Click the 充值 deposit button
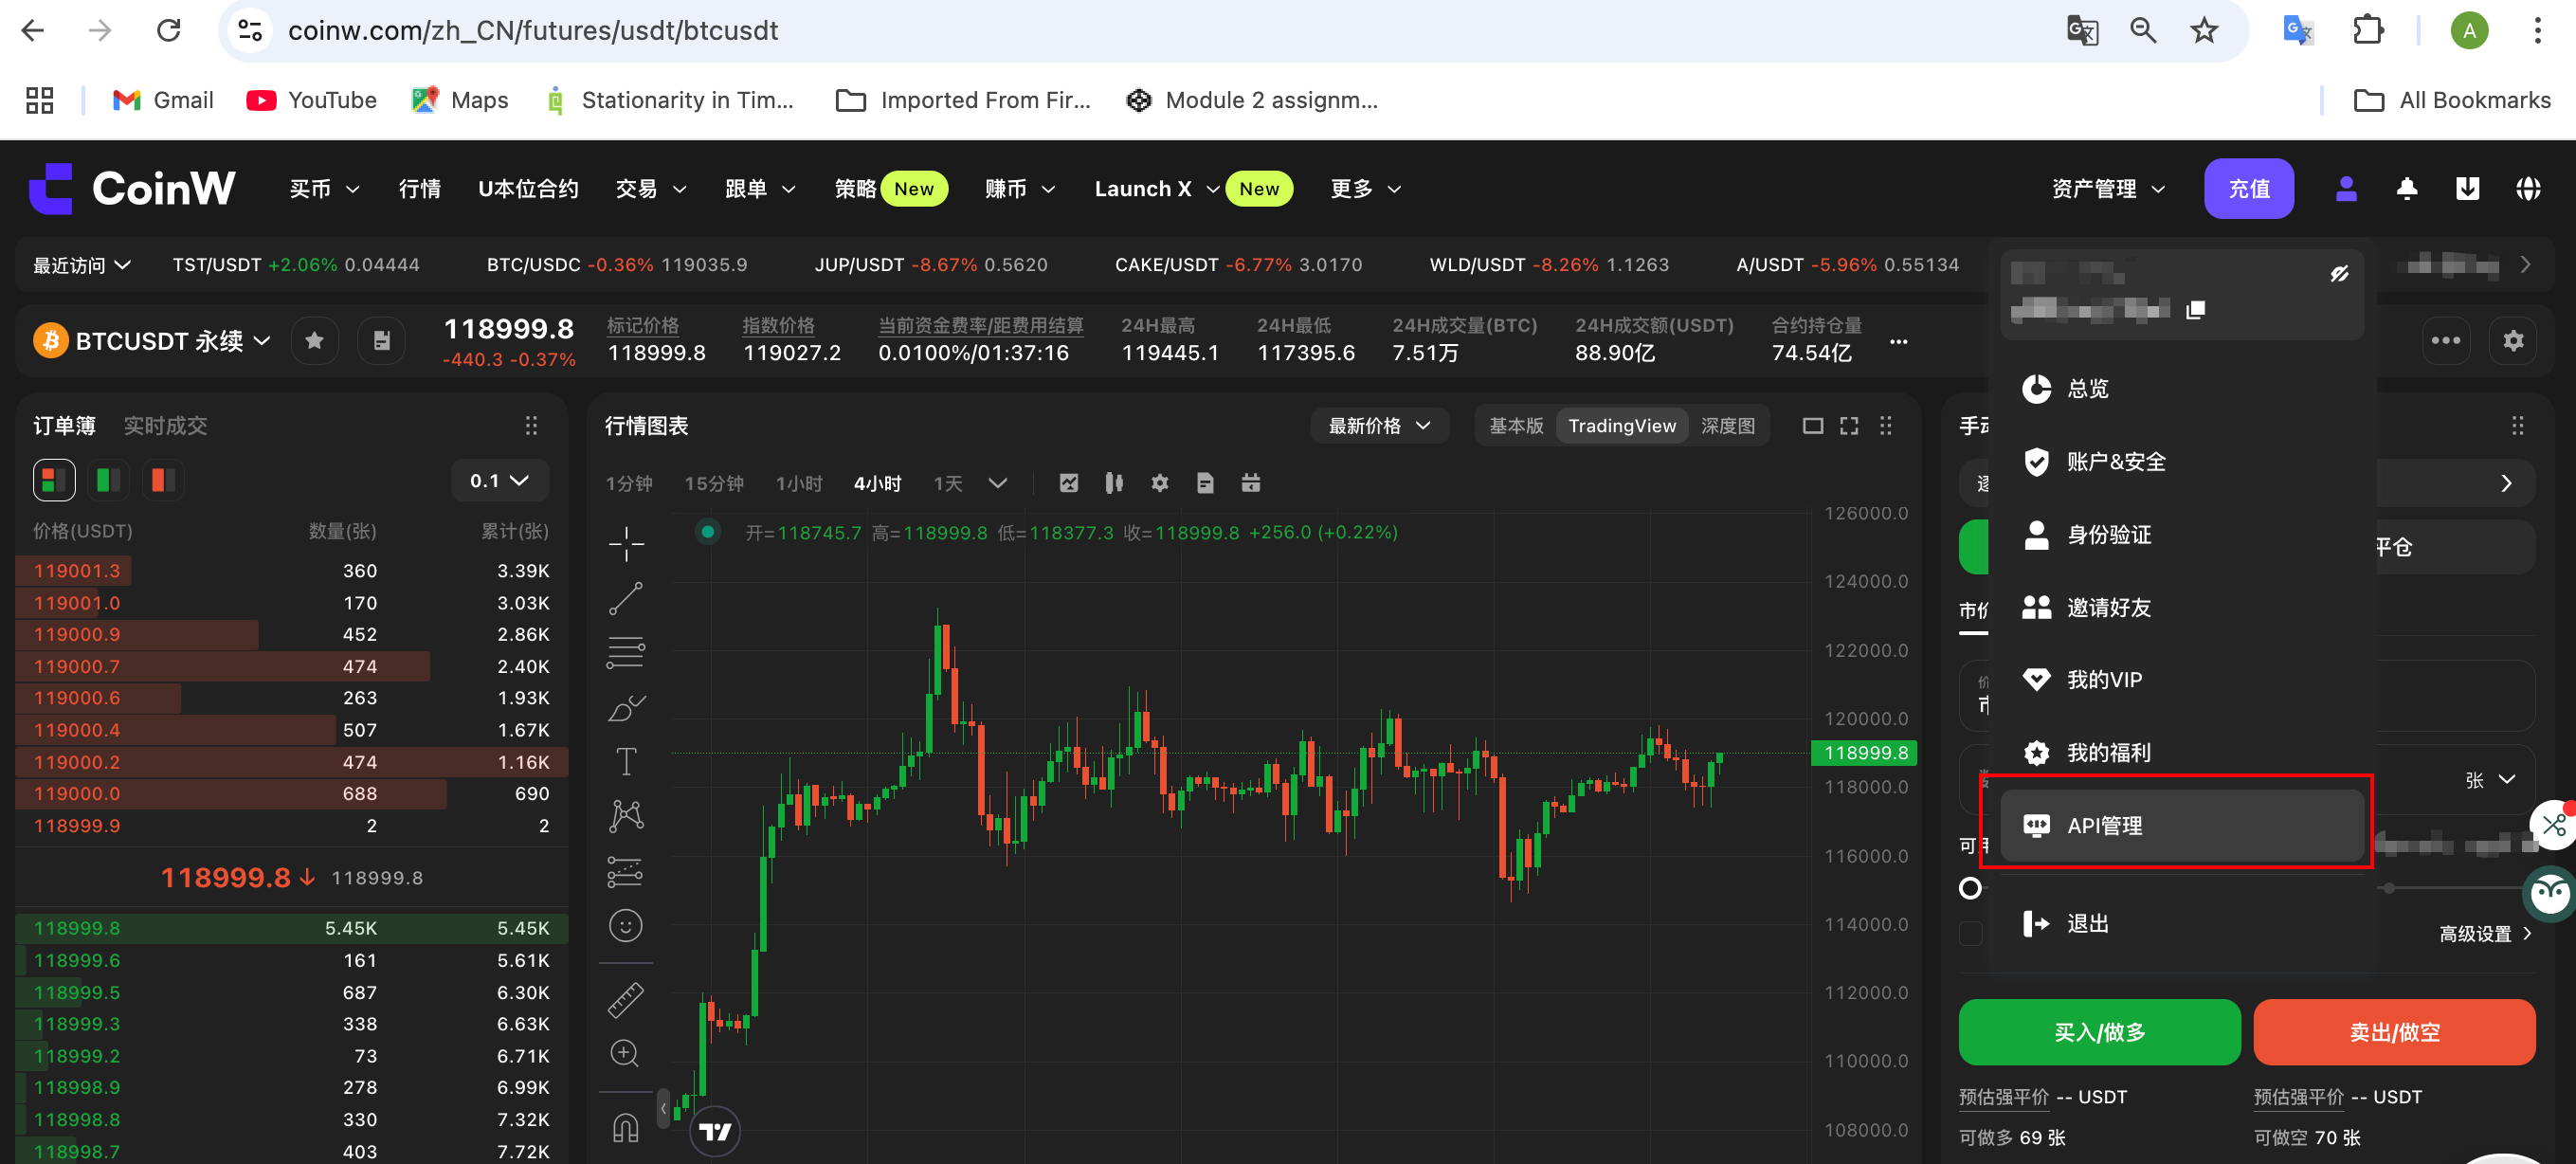The height and width of the screenshot is (1164, 2576). click(2248, 189)
